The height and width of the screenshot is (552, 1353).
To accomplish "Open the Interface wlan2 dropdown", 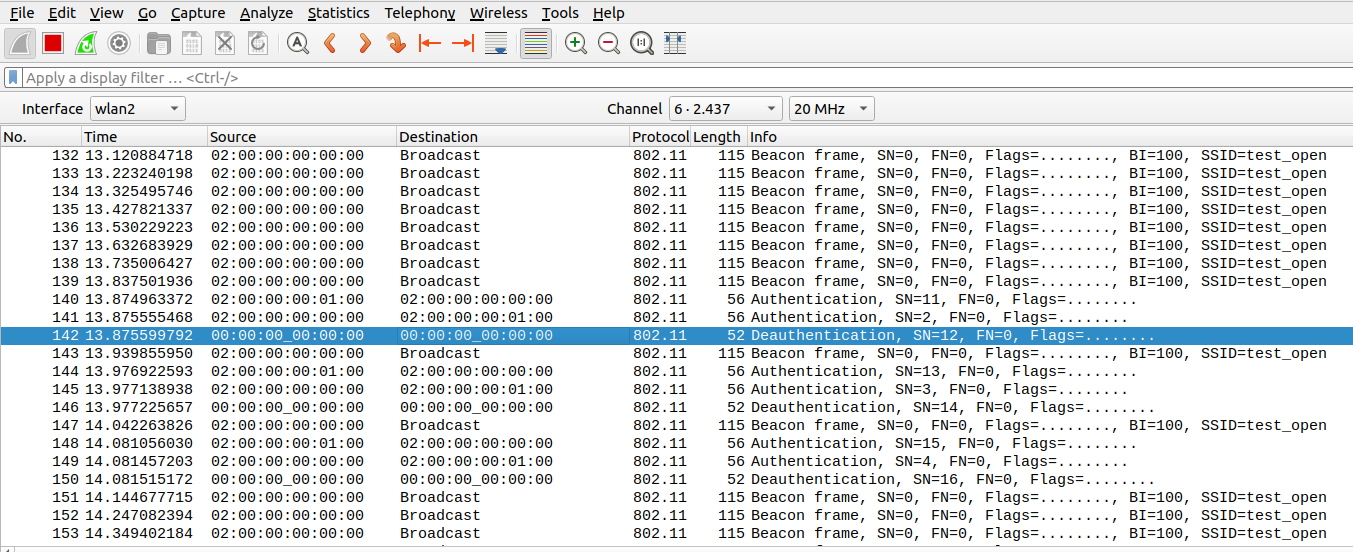I will [137, 109].
